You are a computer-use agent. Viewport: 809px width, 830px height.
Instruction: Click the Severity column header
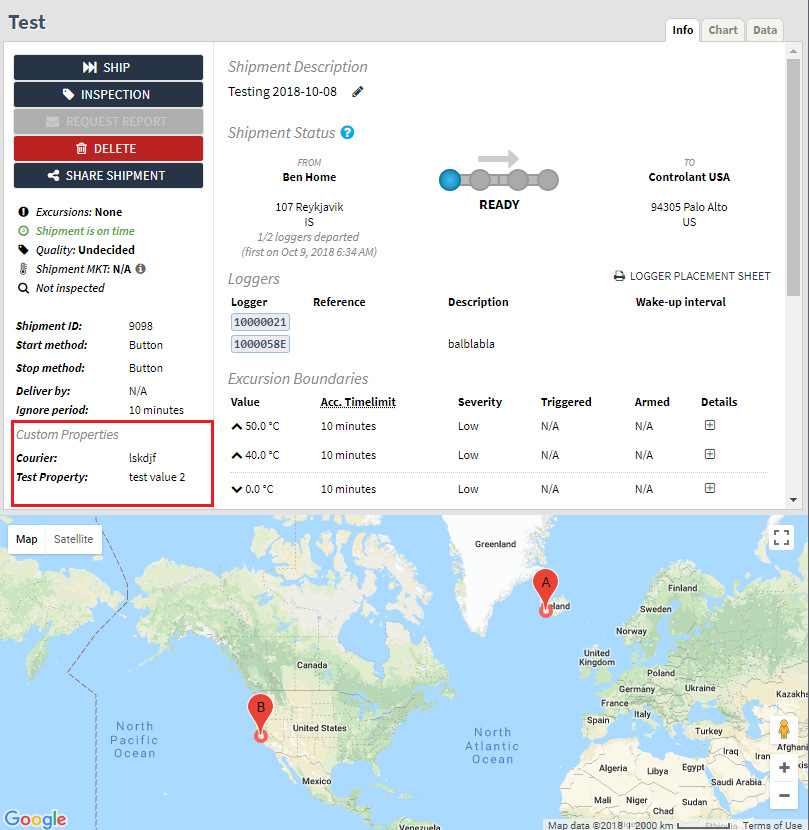pyautogui.click(x=480, y=402)
